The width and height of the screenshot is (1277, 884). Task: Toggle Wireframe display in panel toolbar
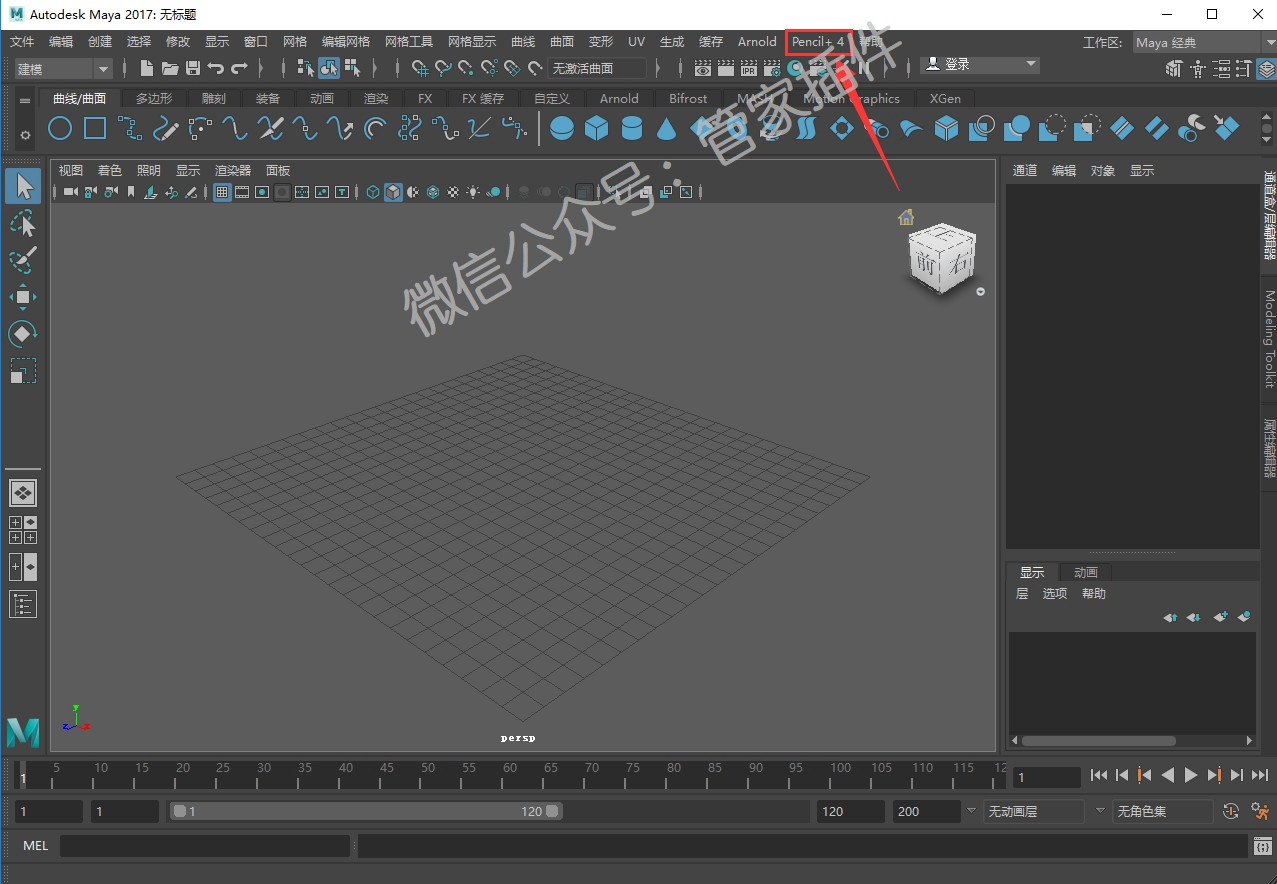tap(373, 192)
